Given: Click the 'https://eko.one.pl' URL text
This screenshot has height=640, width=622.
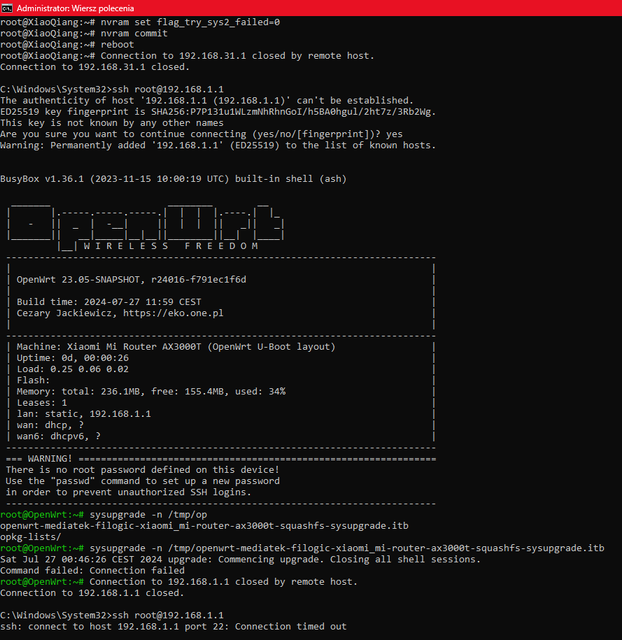Looking at the screenshot, I should 173,313.
